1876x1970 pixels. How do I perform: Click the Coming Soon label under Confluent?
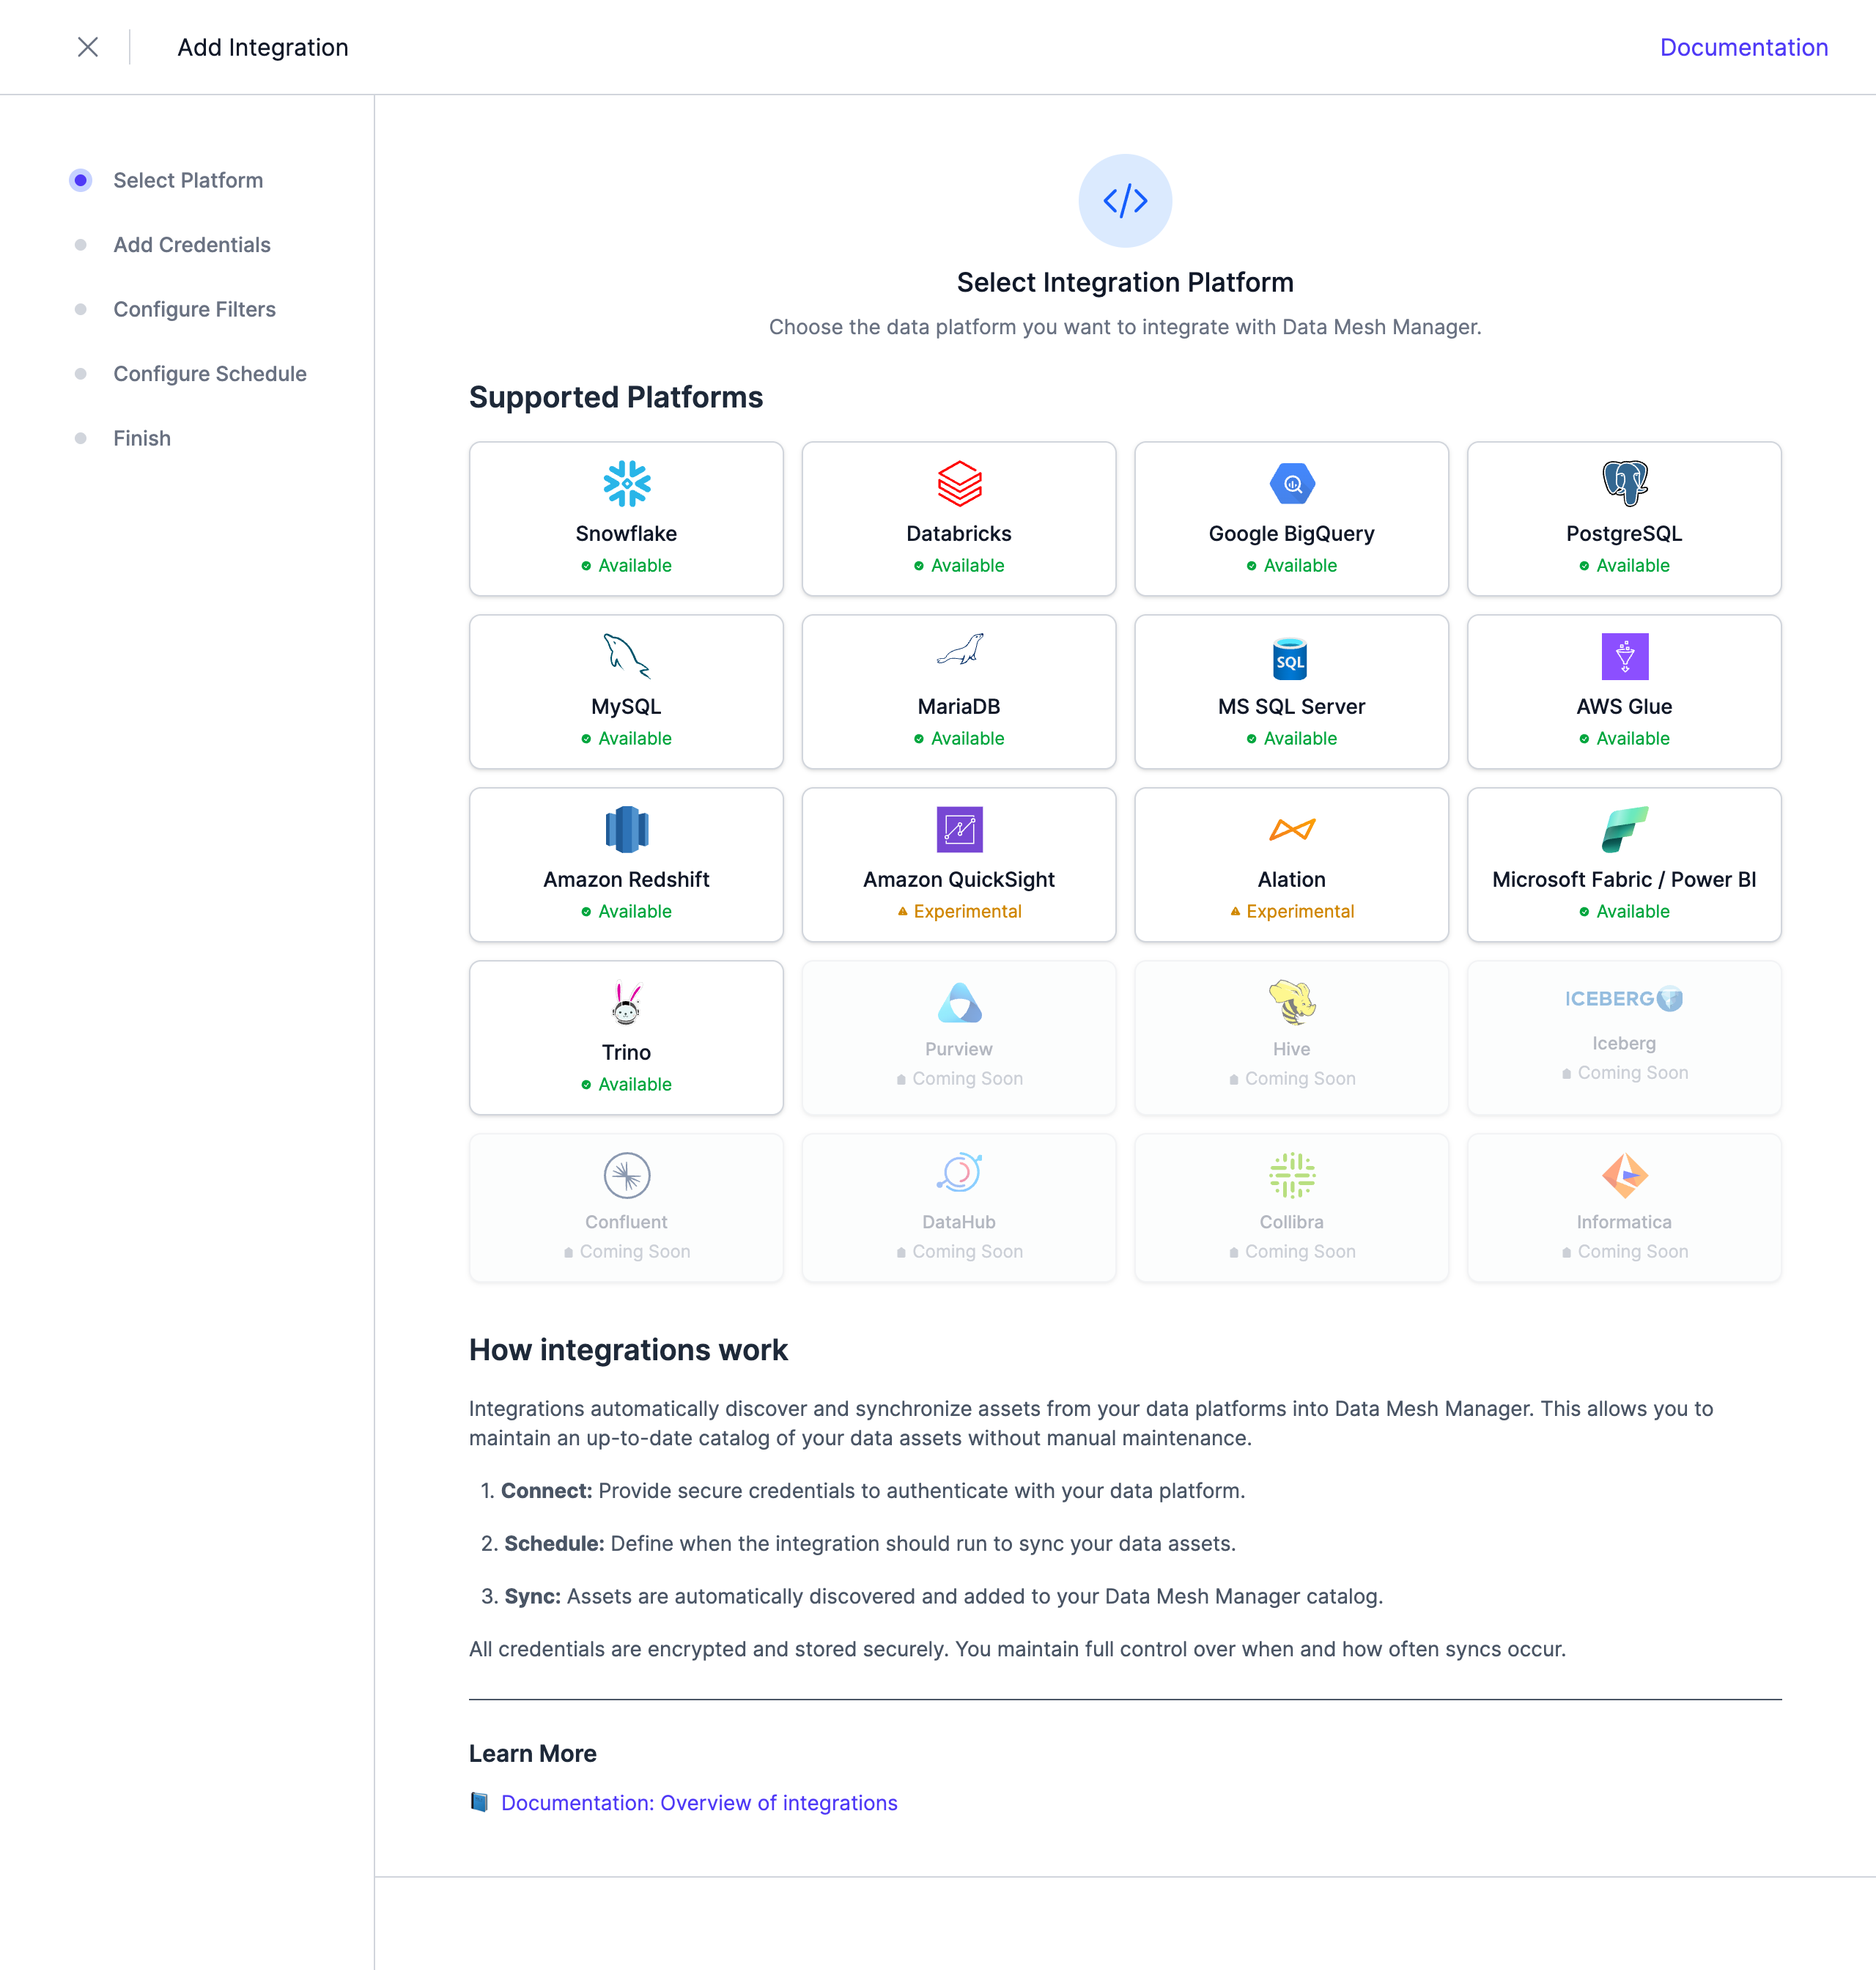click(627, 1251)
